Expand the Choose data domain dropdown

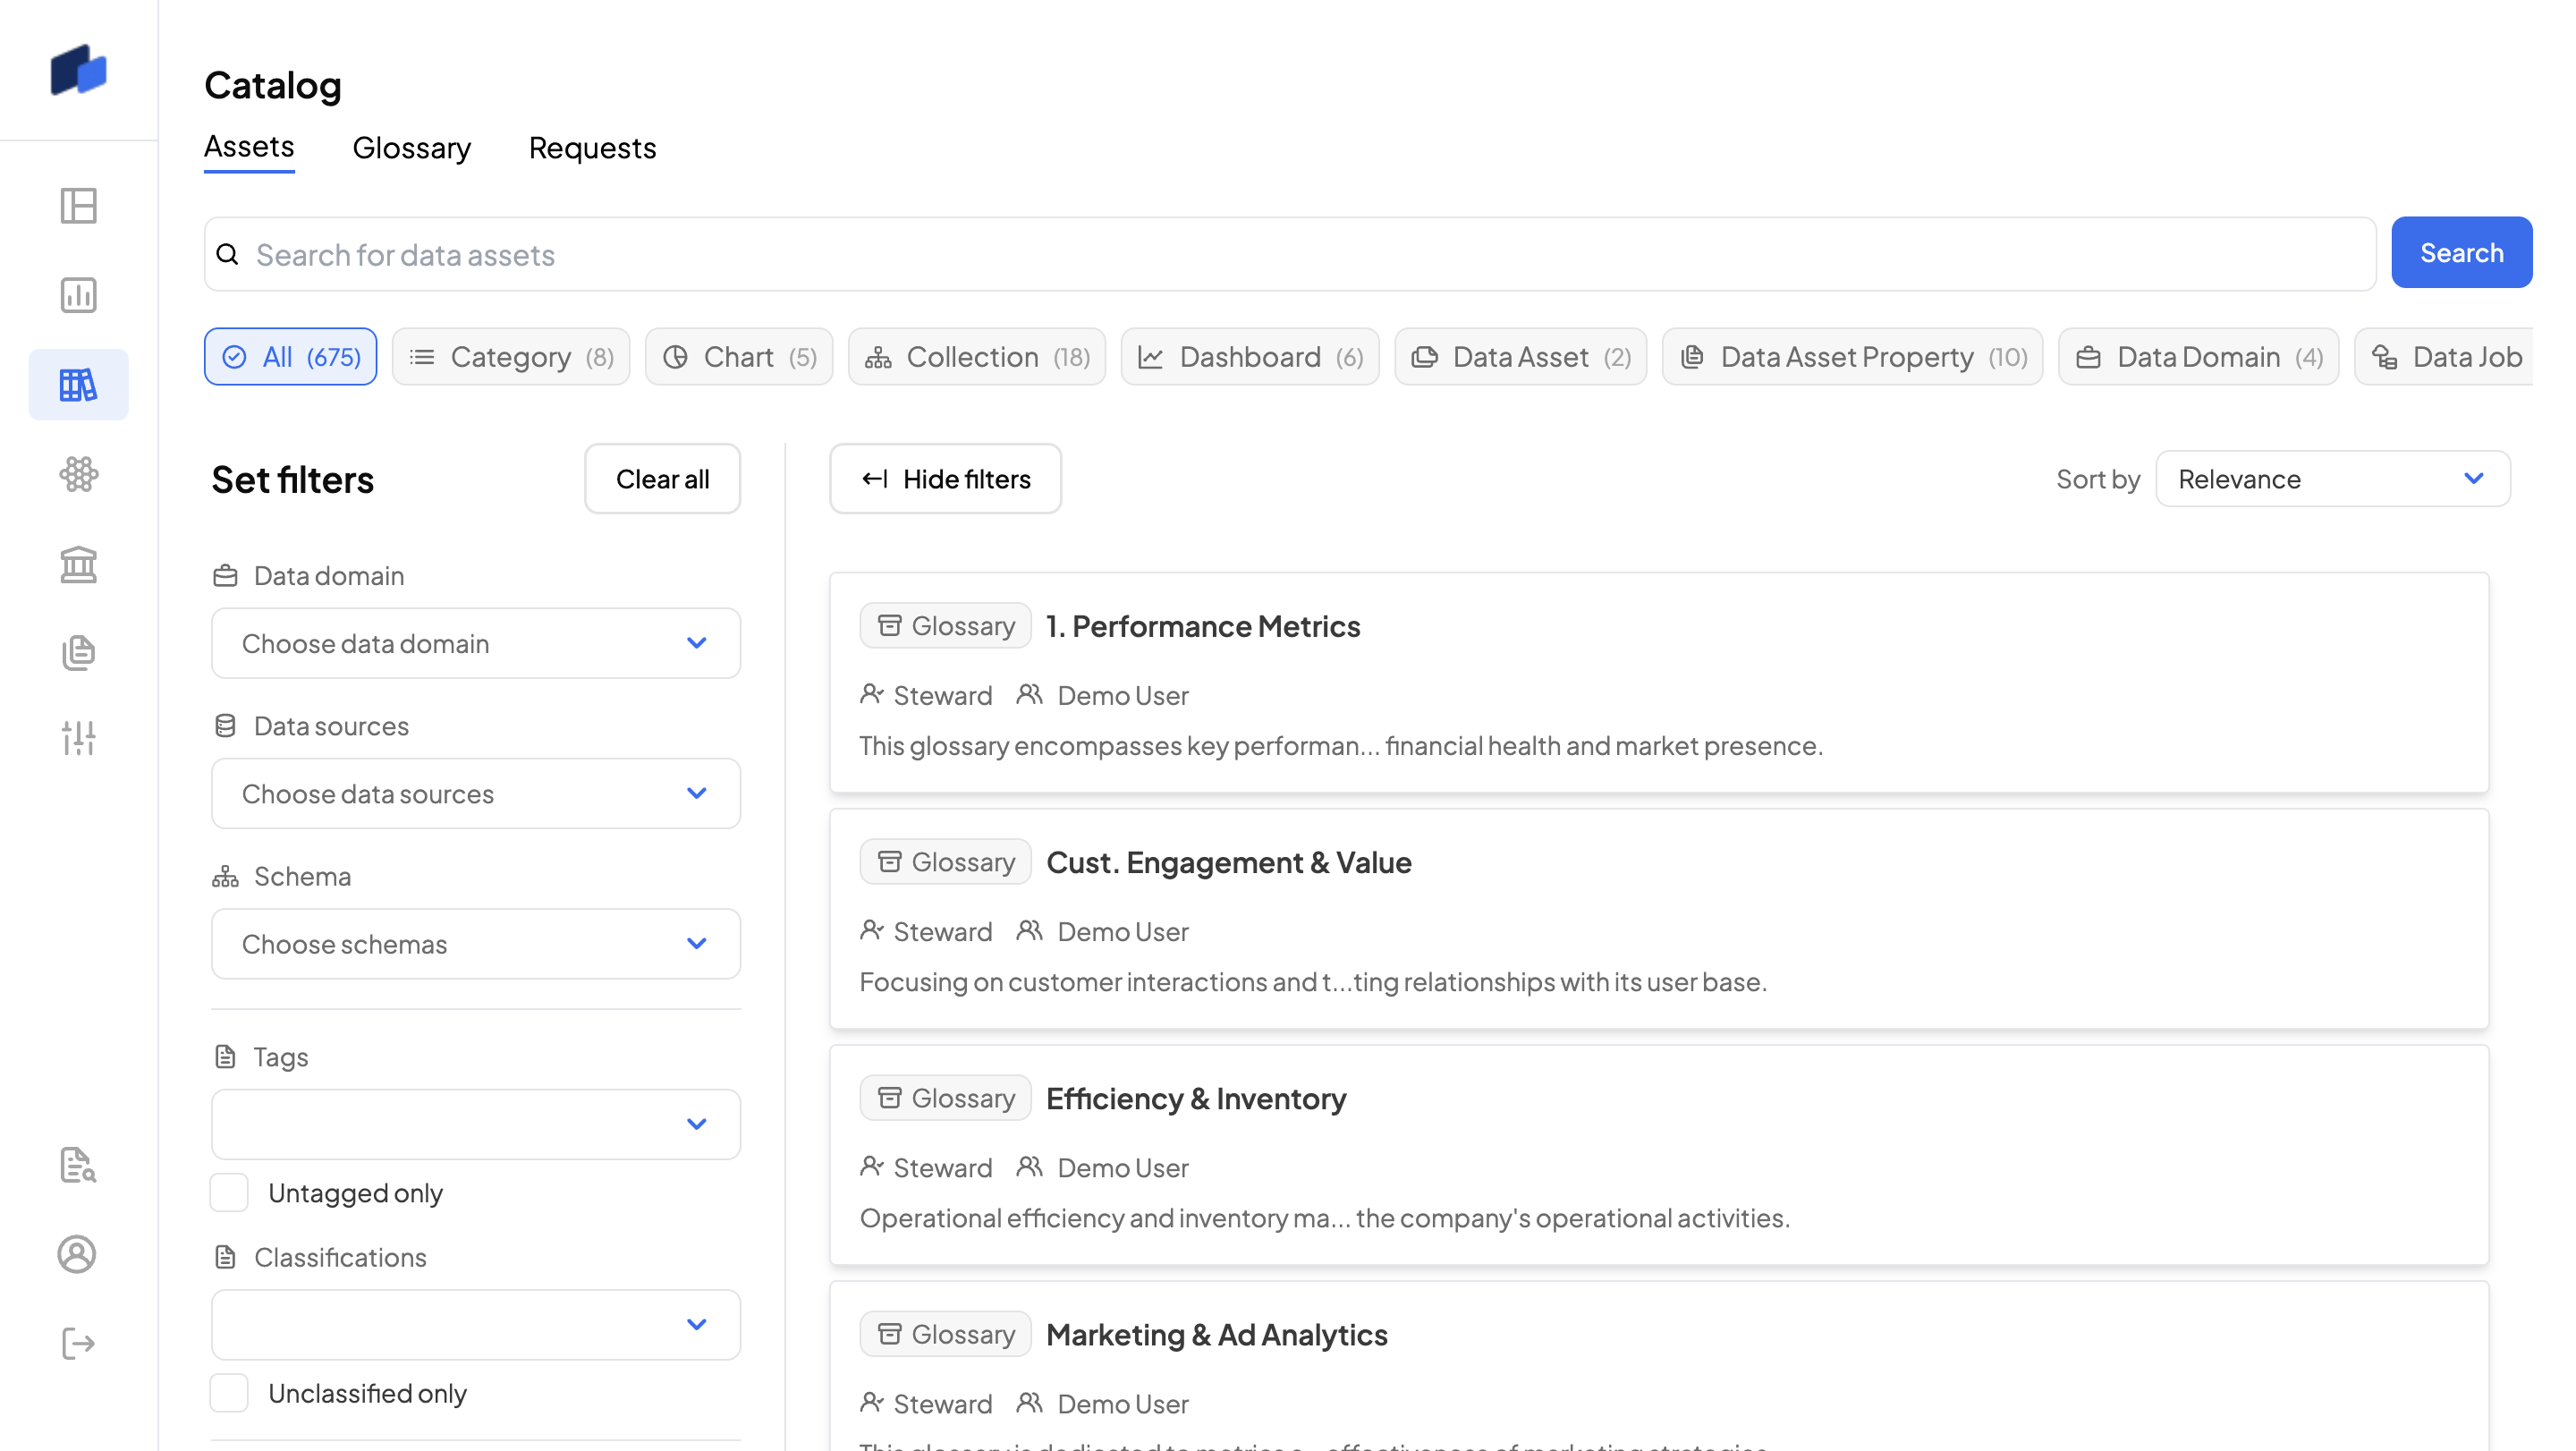[475, 643]
